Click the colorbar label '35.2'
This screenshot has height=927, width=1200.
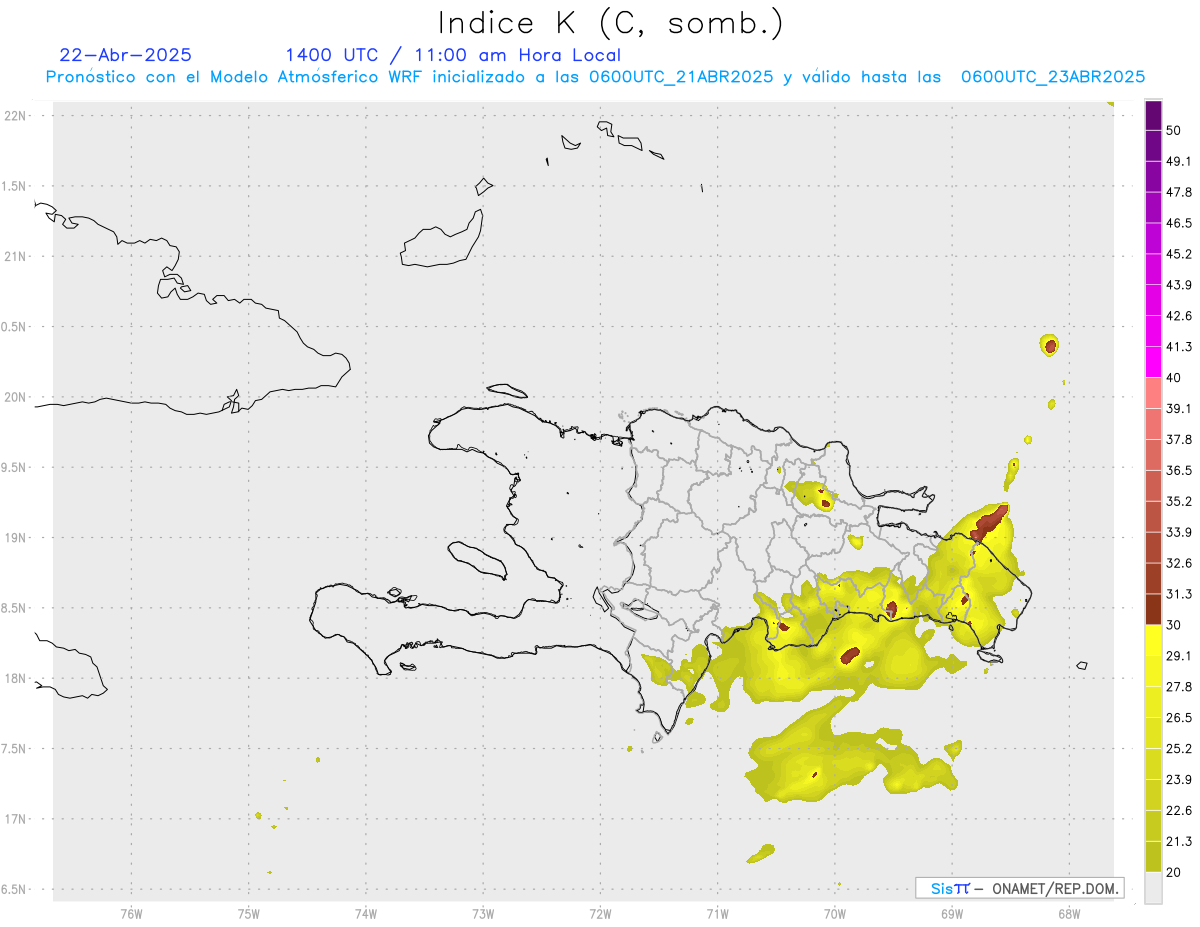click(x=1179, y=501)
